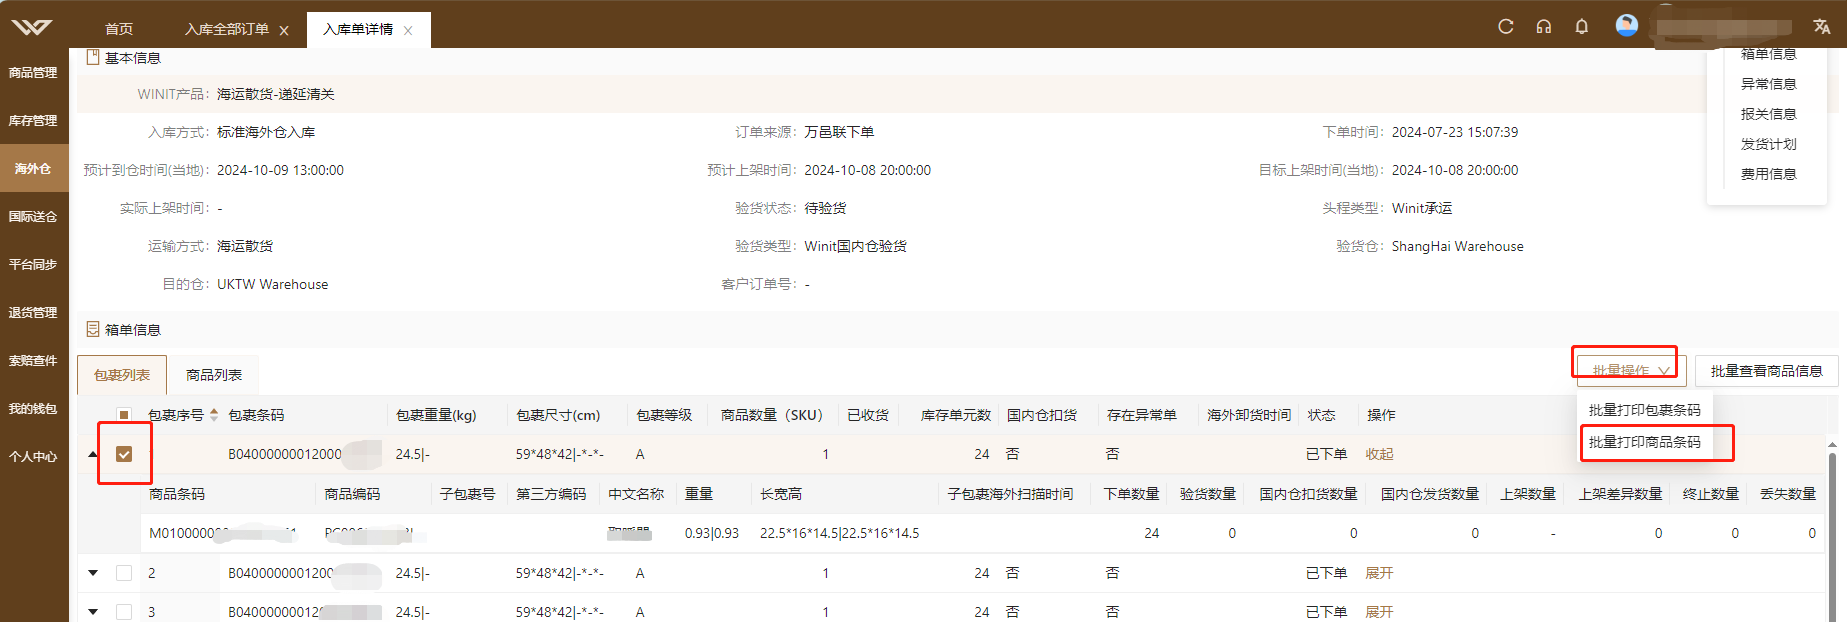Select the 入库单详情 tab

[x=358, y=29]
